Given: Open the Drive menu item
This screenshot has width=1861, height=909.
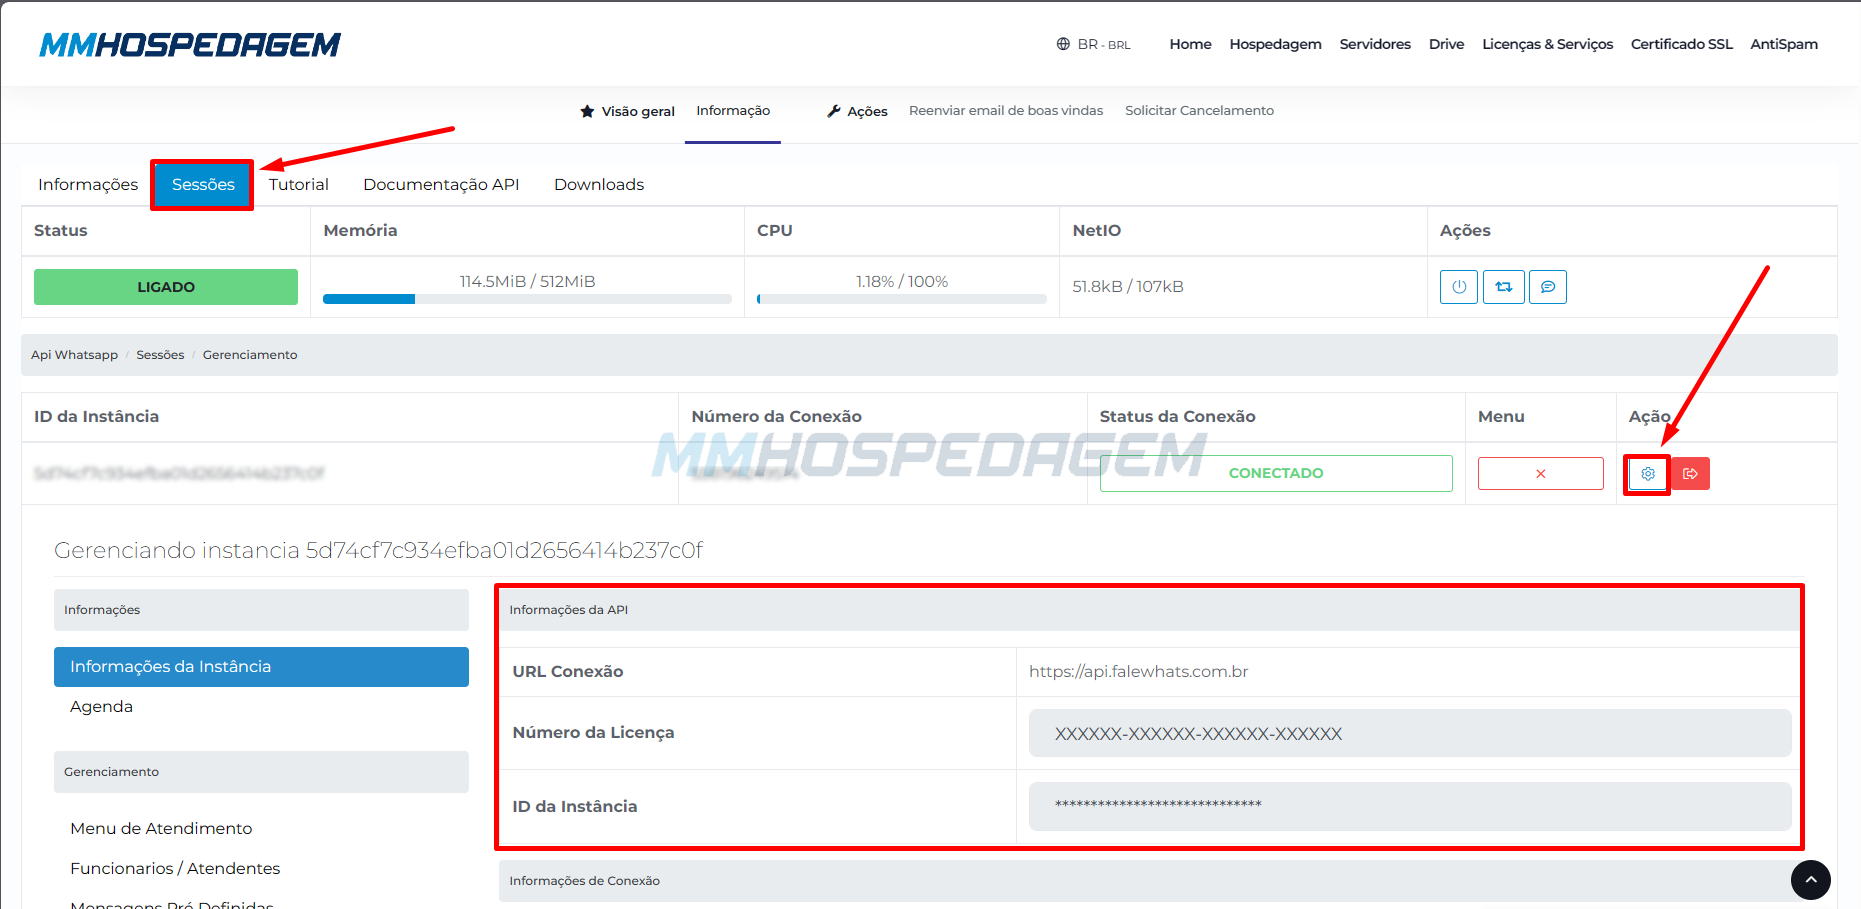Looking at the screenshot, I should click(x=1446, y=44).
